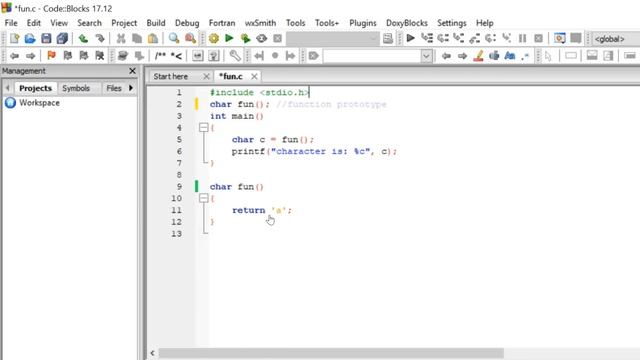Image resolution: width=640 pixels, height=360 pixels.
Task: Click the Replace magnifier icon
Action: coord(190,39)
